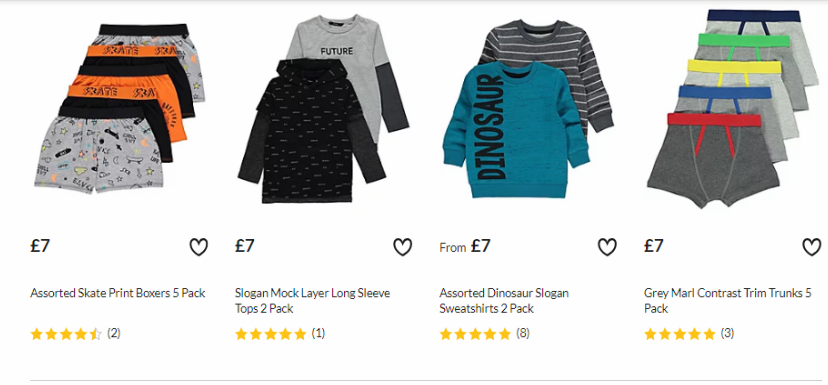Screen dimensions: 828x385
Task: Open Slogan Mock Layer Long Sleeve Tops link
Action: coord(313,301)
